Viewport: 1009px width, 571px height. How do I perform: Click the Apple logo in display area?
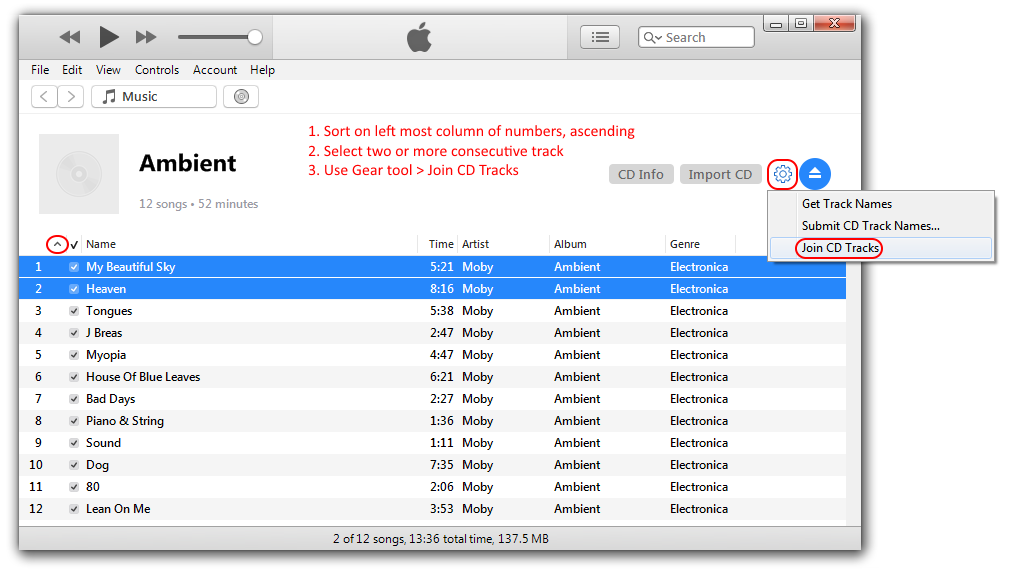tap(419, 37)
